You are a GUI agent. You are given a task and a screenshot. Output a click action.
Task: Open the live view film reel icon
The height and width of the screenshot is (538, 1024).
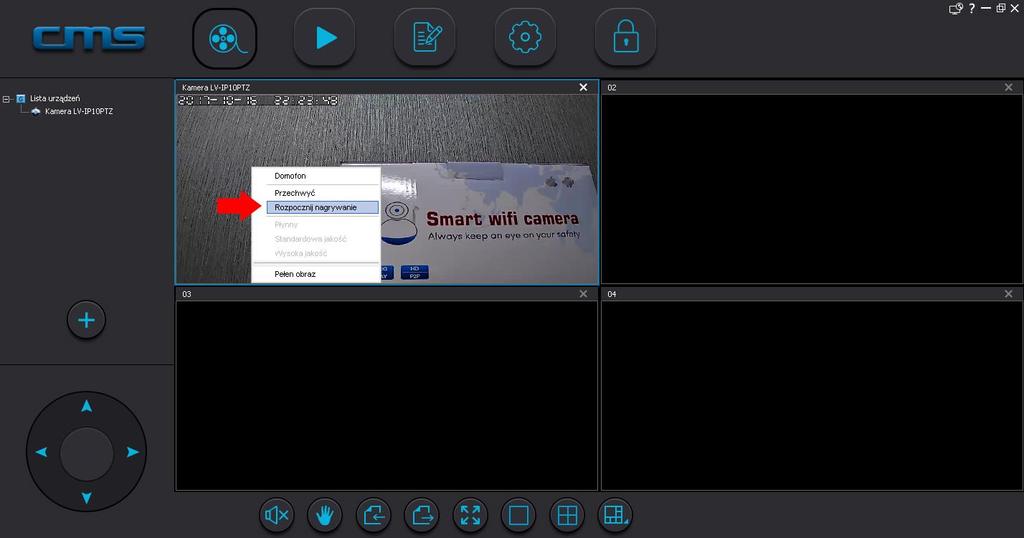(x=225, y=39)
